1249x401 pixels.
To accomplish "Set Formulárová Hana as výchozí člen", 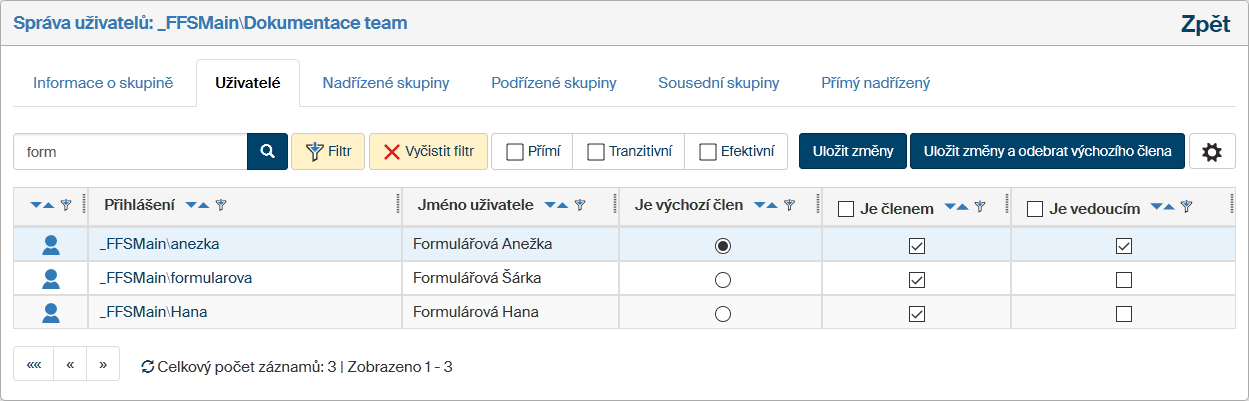I will (723, 313).
